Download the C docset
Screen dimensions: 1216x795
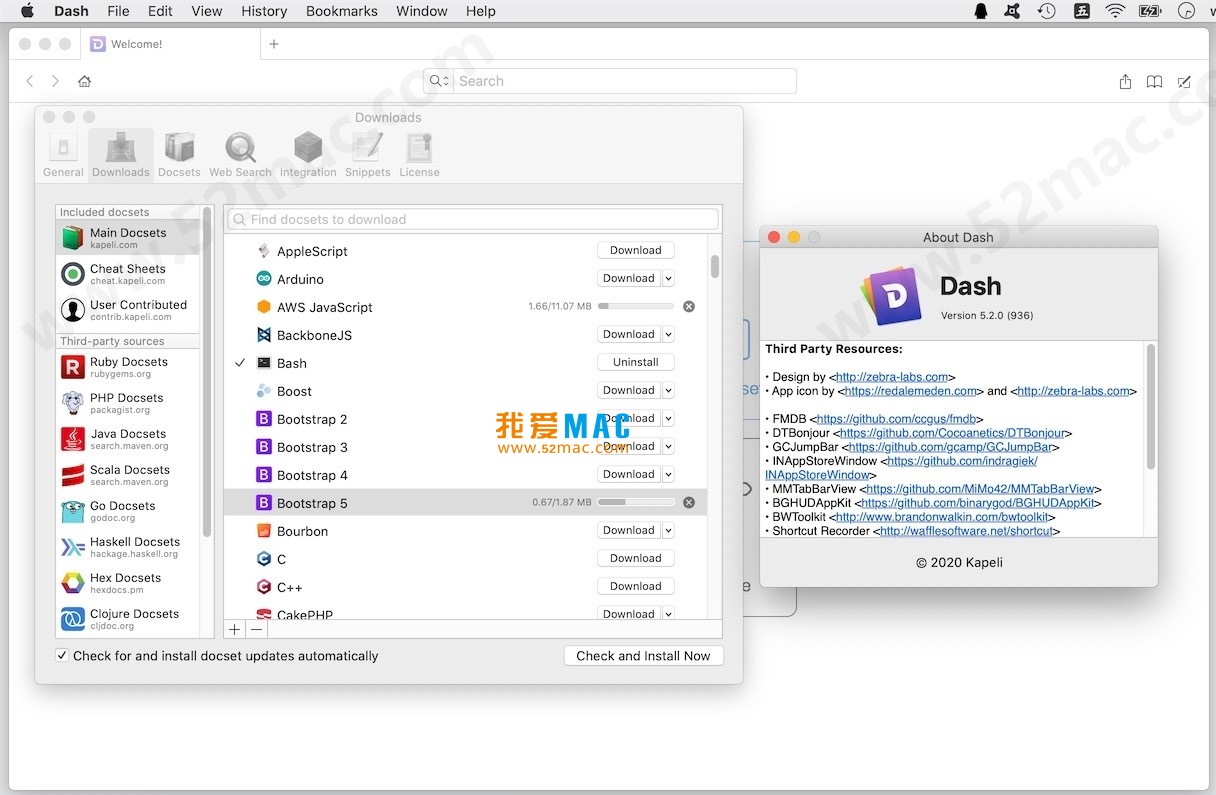click(x=636, y=559)
